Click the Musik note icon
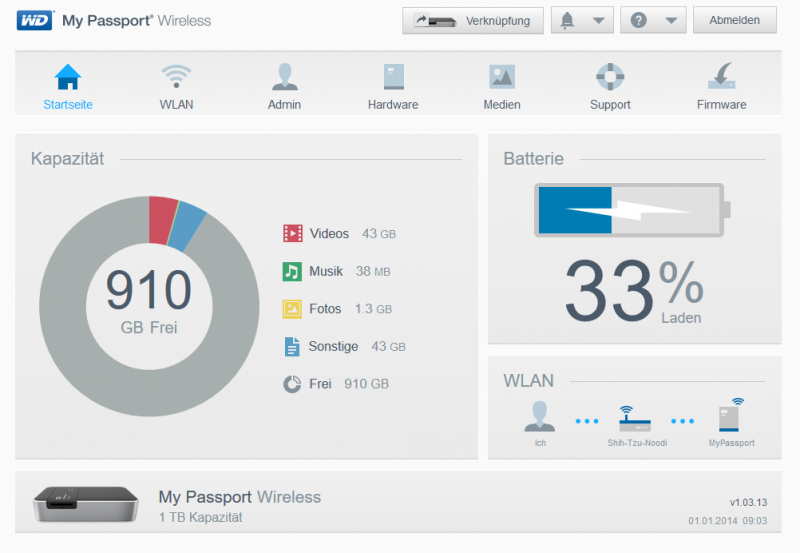The image size is (800, 553). (x=292, y=271)
